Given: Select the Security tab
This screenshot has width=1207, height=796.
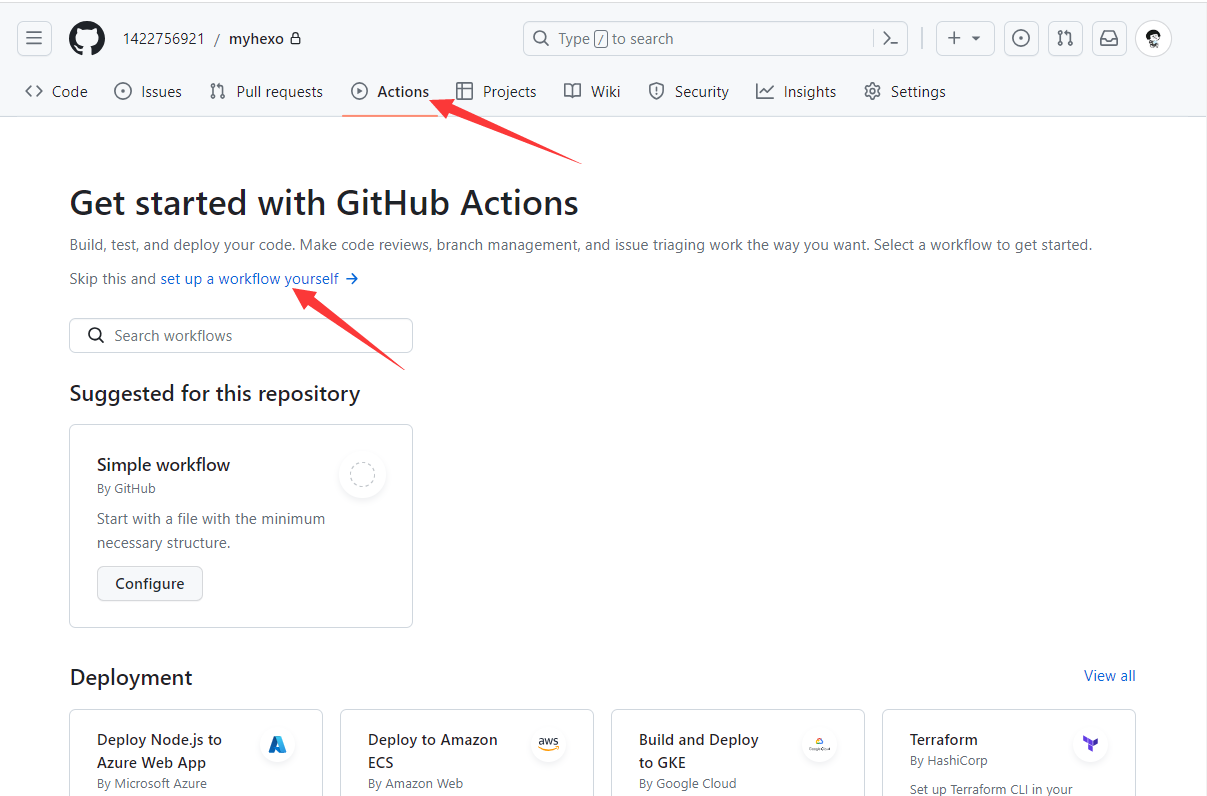Looking at the screenshot, I should pos(689,92).
